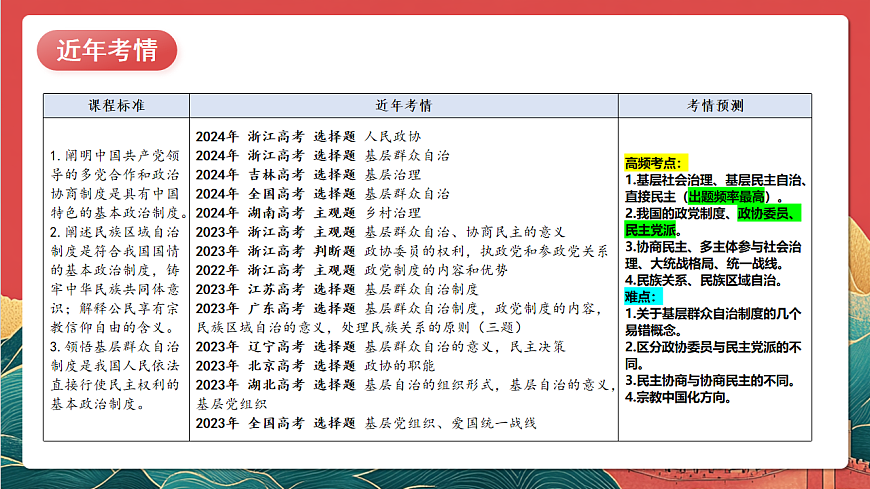
Task: Select the 近年考情 table column header
Action: click(404, 105)
